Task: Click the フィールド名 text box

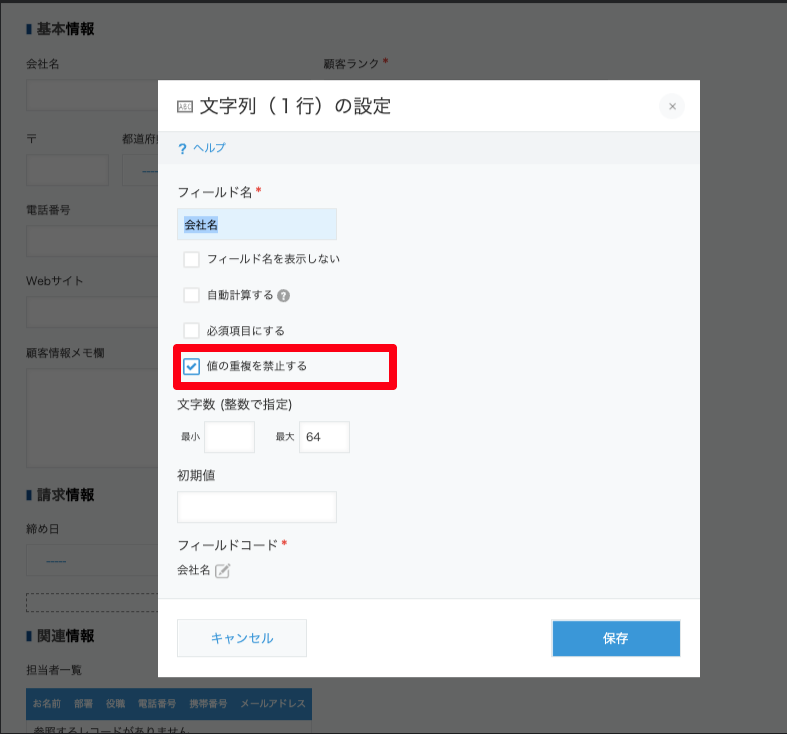Action: tap(257, 225)
